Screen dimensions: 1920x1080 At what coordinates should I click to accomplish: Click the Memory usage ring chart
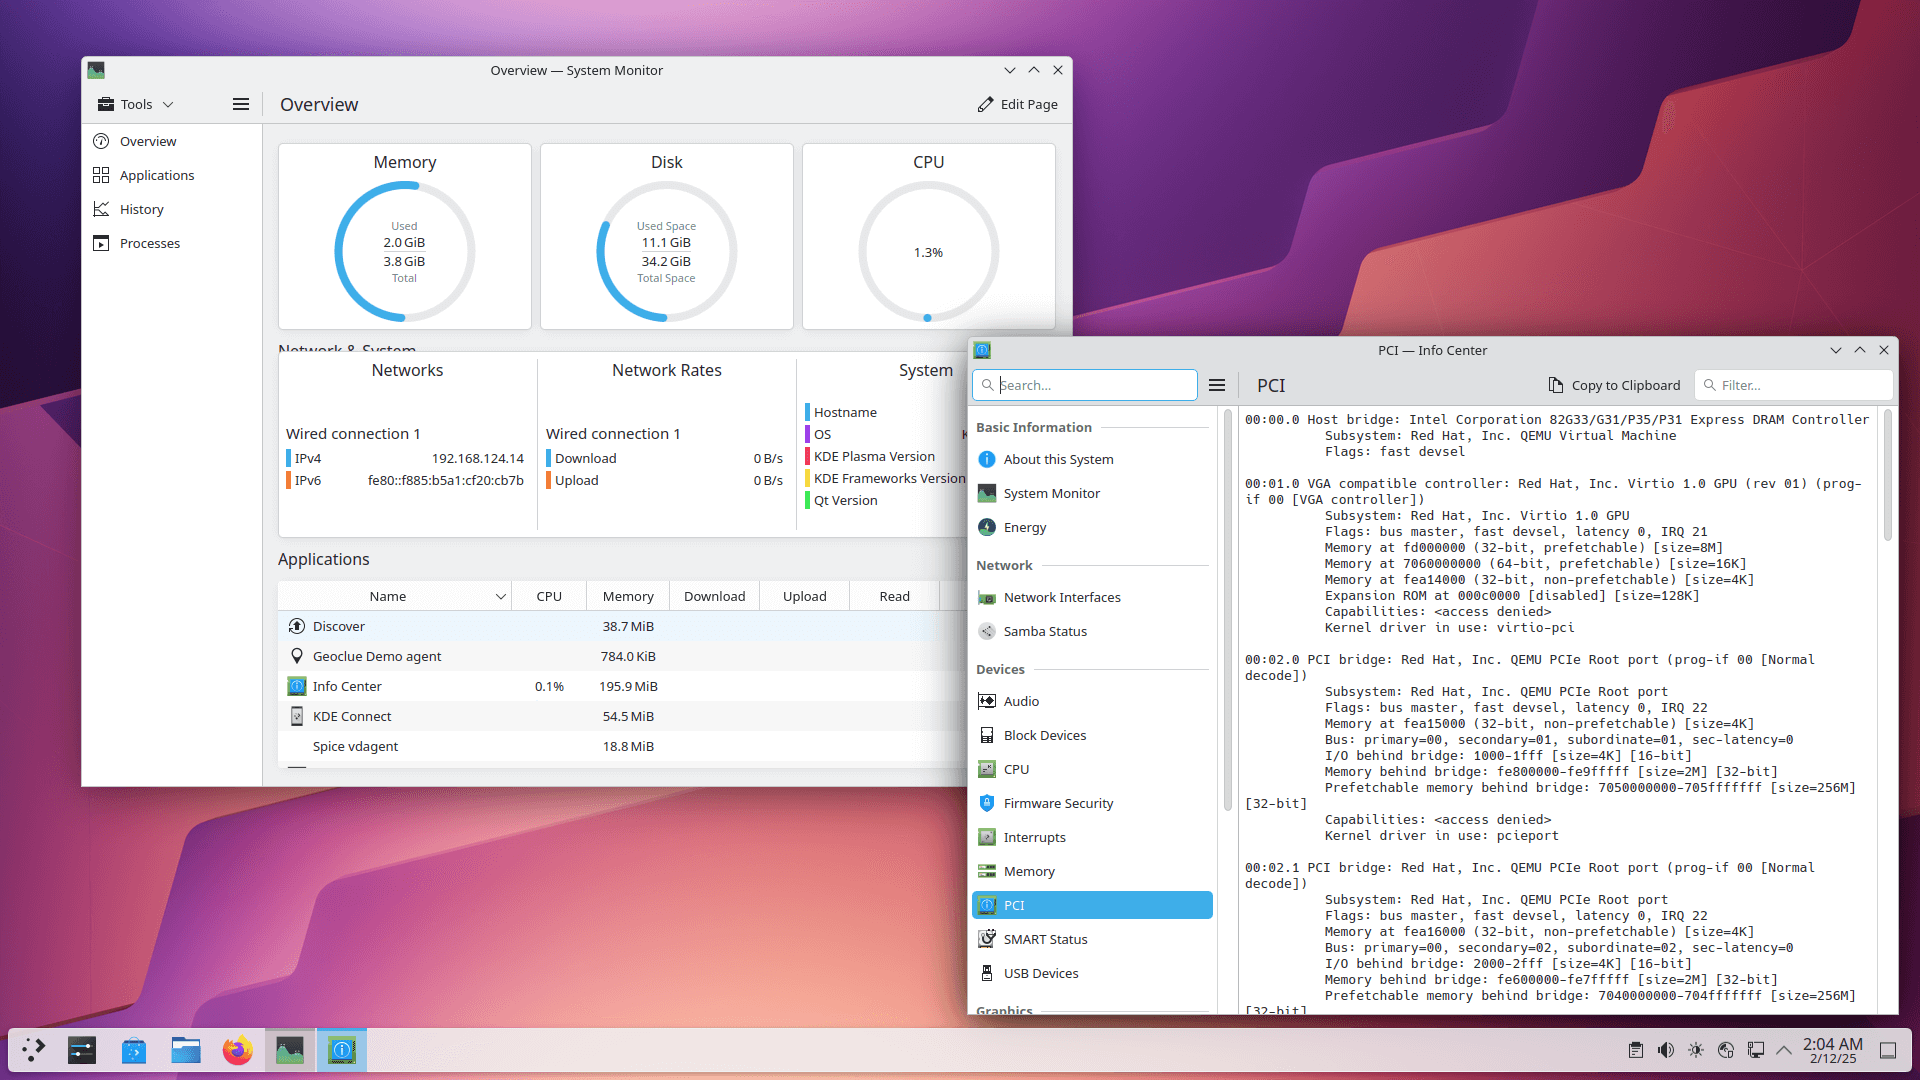404,251
